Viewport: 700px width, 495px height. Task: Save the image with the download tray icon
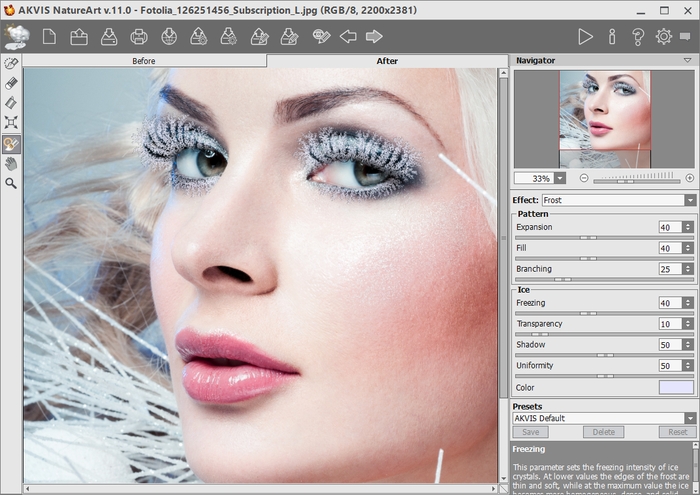pyautogui.click(x=109, y=37)
